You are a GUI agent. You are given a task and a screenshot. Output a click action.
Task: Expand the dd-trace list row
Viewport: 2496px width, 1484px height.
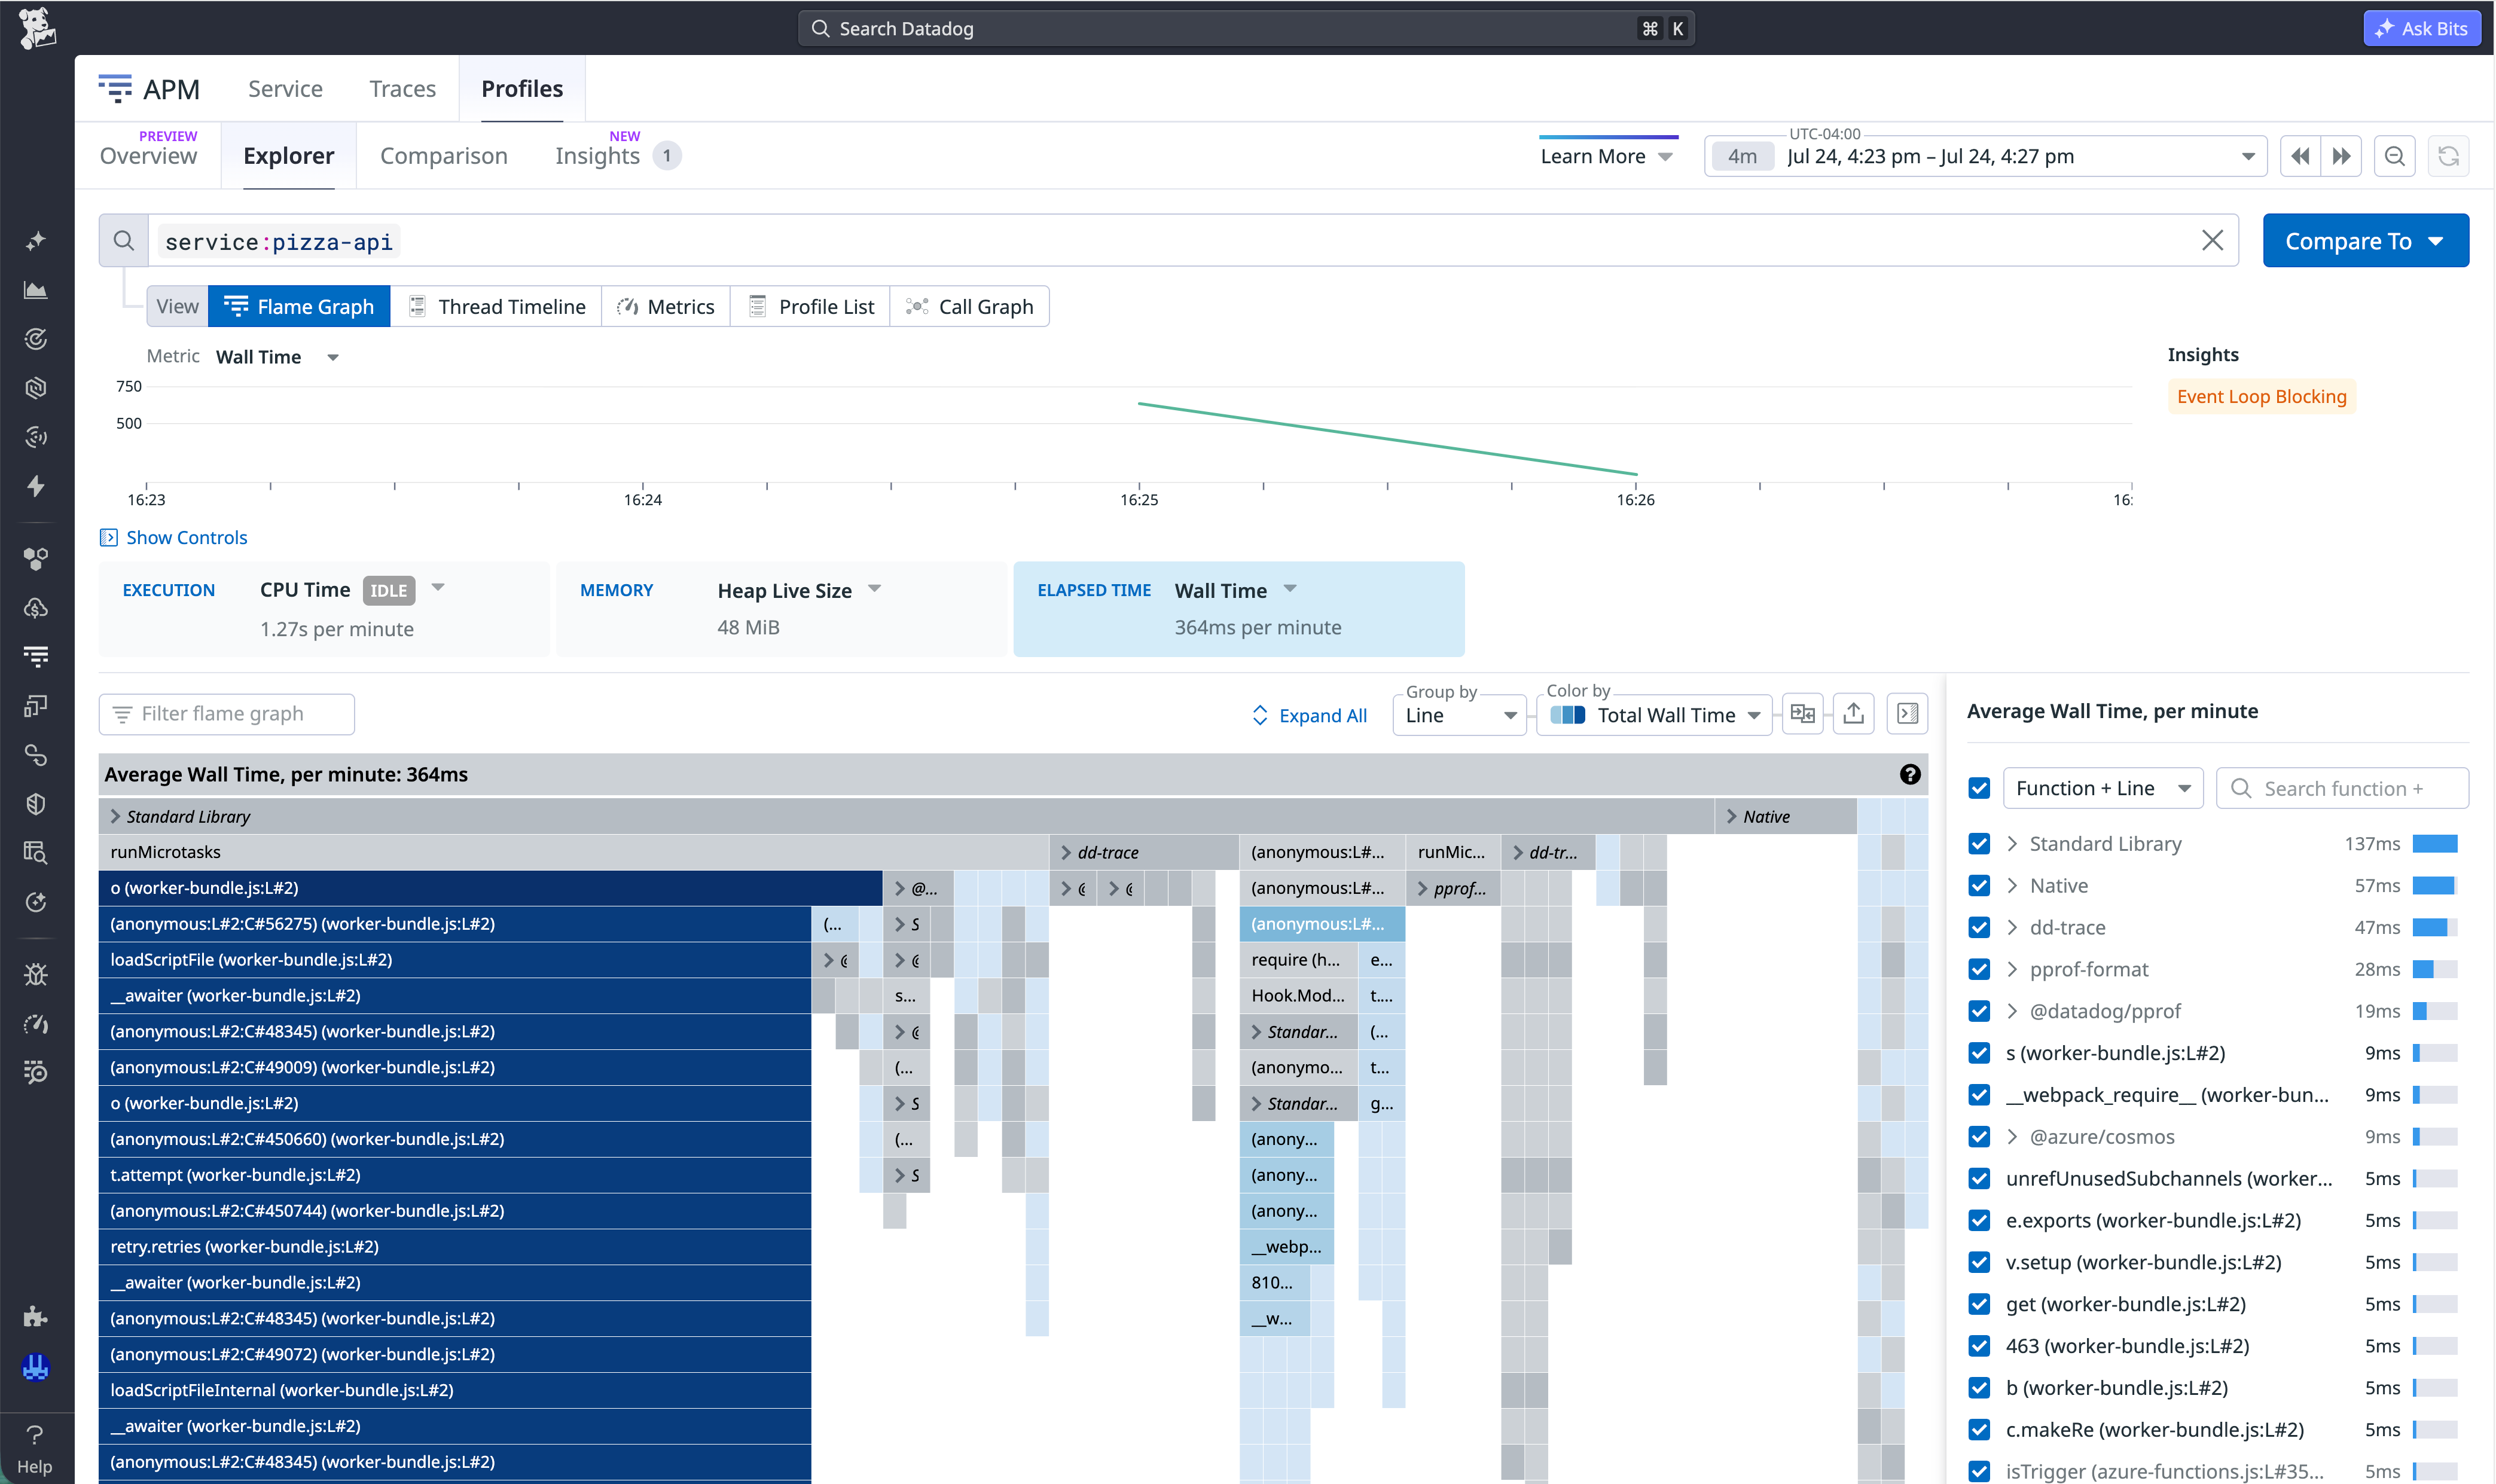point(2012,927)
